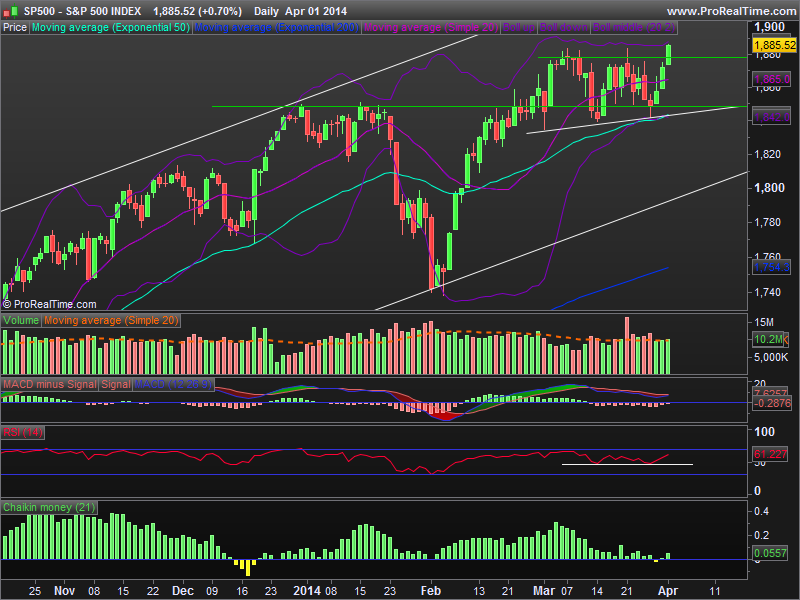Click the Boll down indicator label

(x=564, y=28)
